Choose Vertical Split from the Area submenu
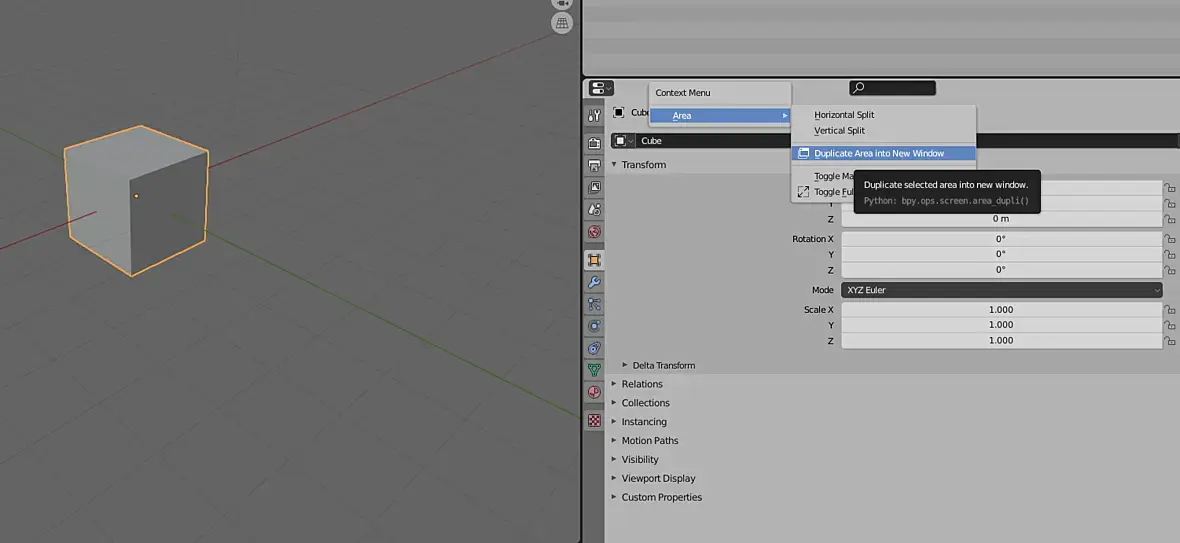 click(883, 131)
